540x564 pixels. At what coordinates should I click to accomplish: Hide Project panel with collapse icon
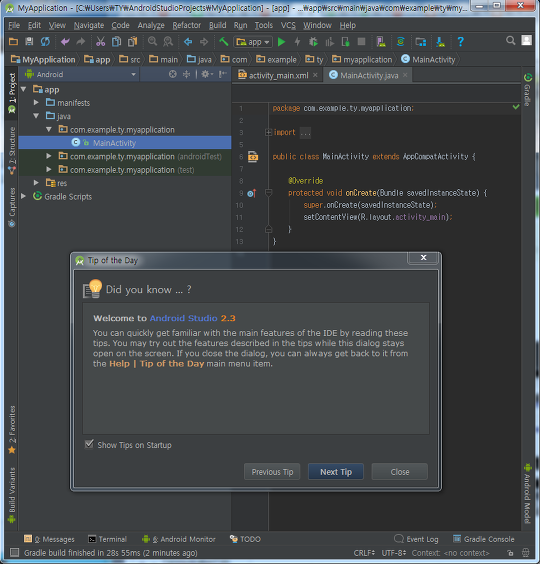tap(223, 74)
